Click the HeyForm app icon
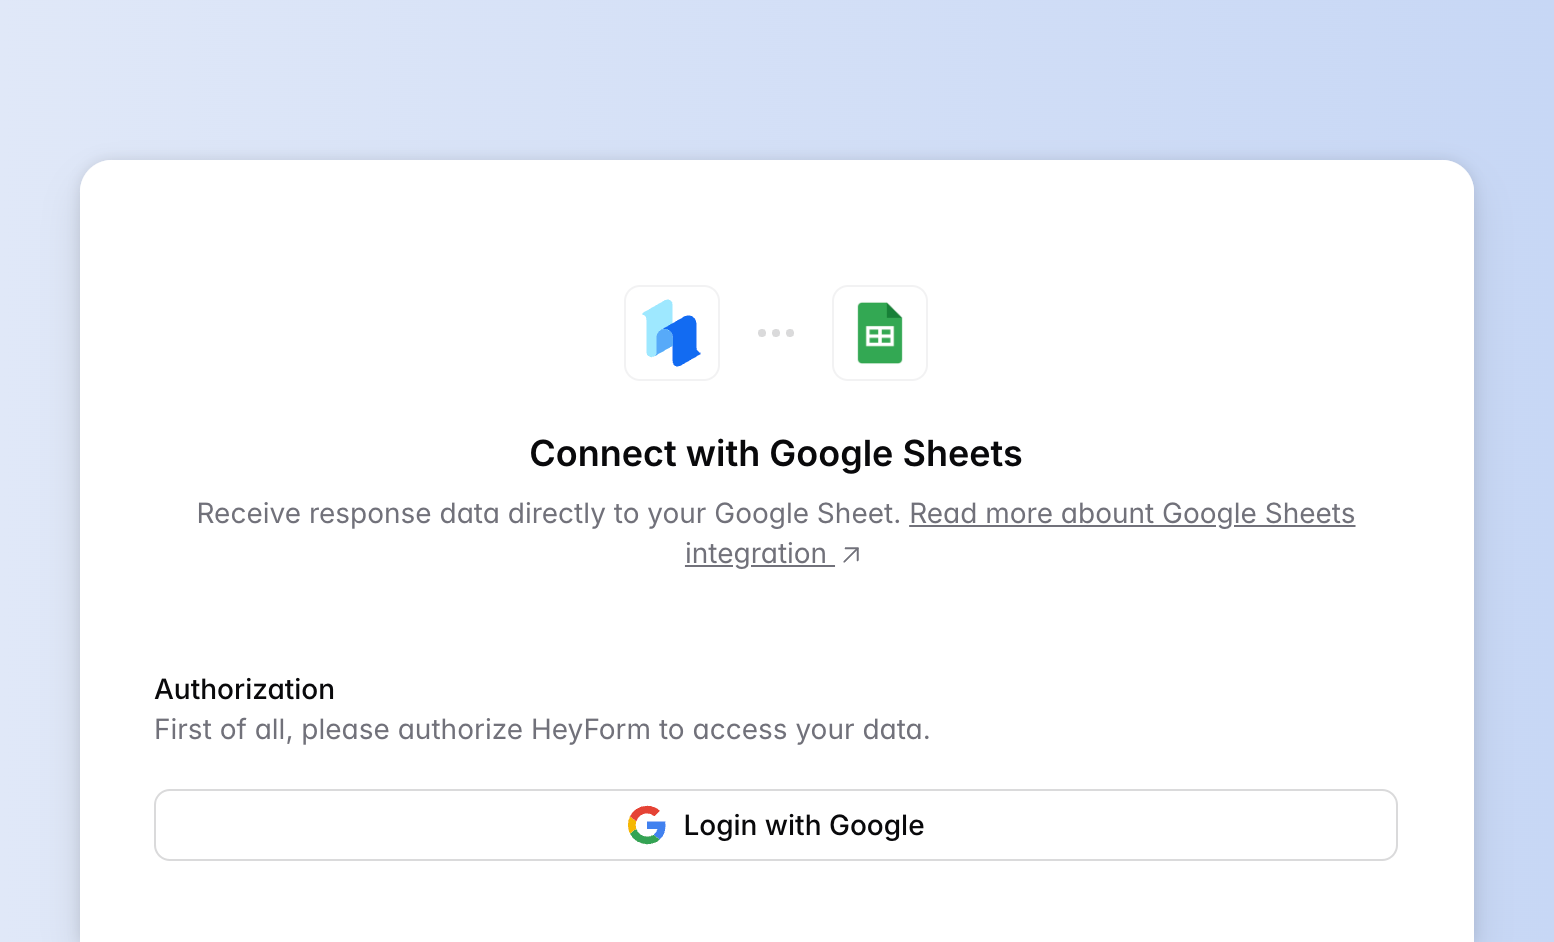Viewport: 1554px width, 942px height. tap(671, 333)
